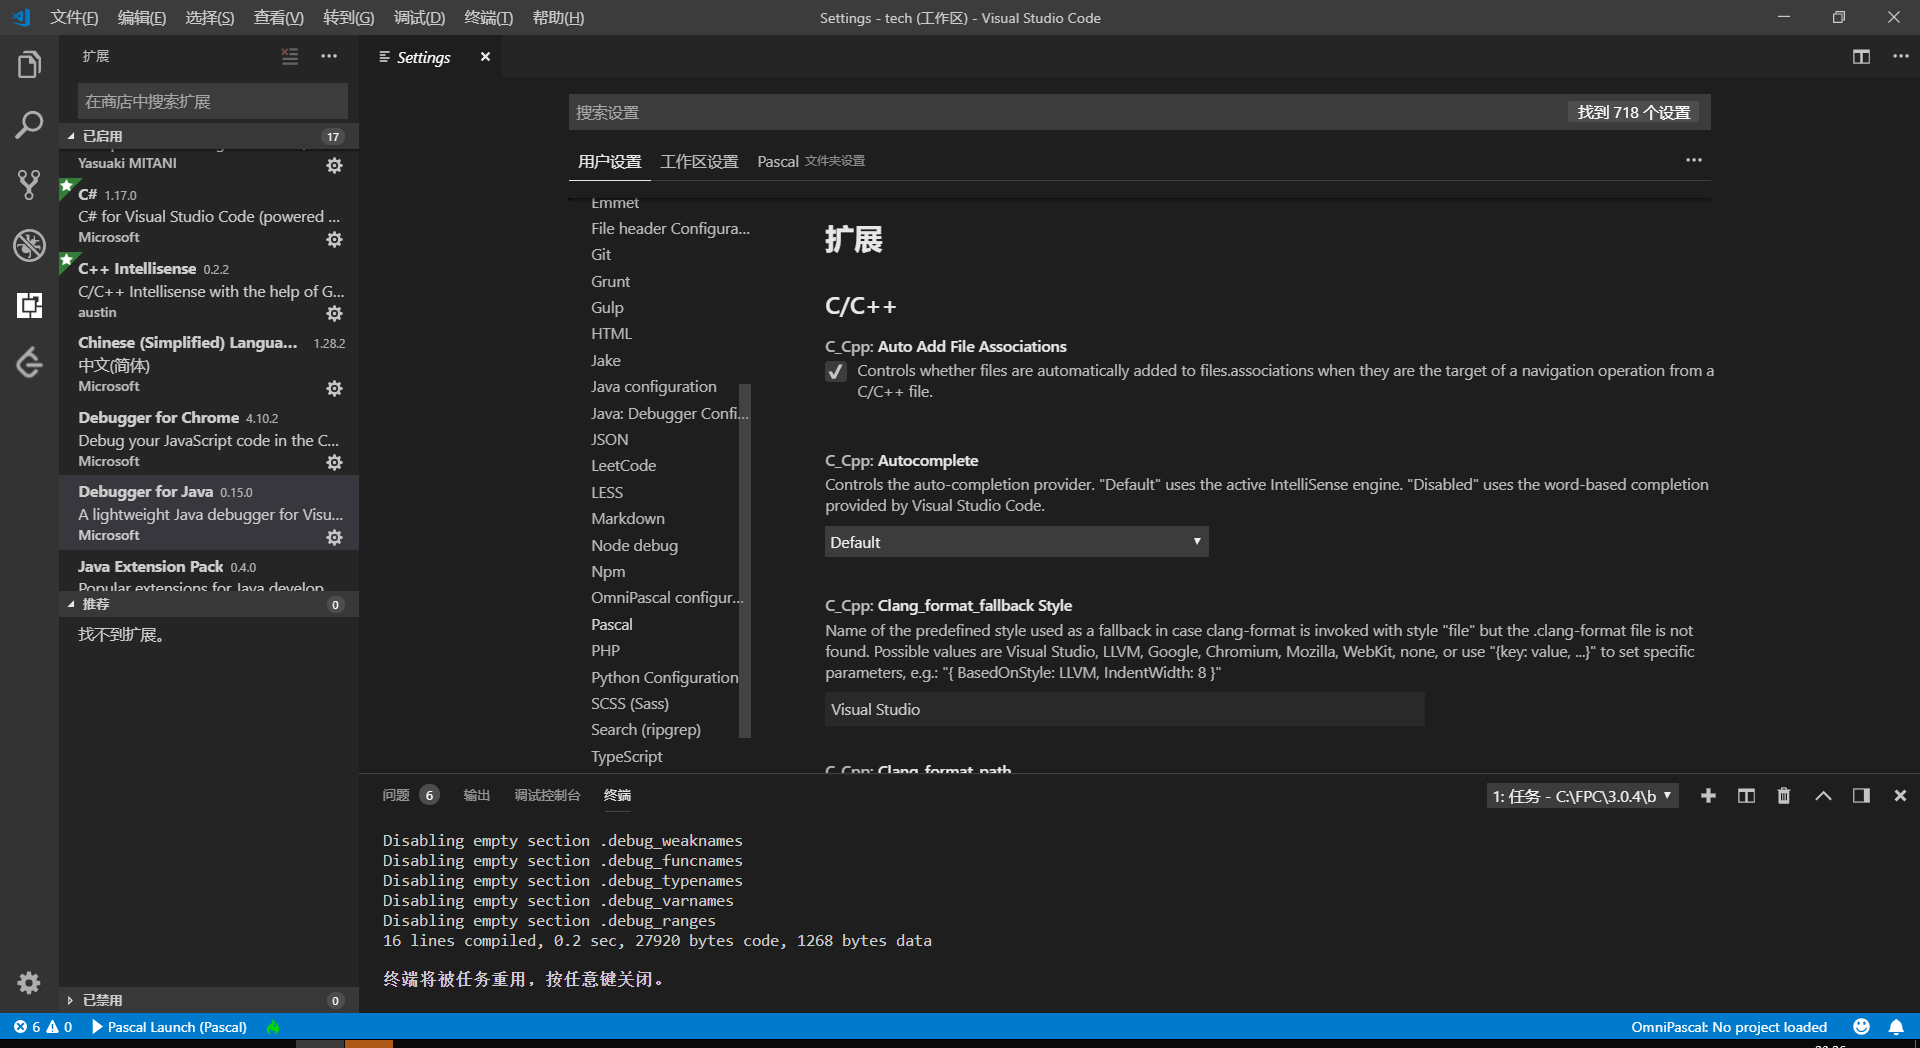Open the C_Cpp Autocomplete dropdown
Image resolution: width=1920 pixels, height=1048 pixels.
(x=1015, y=541)
